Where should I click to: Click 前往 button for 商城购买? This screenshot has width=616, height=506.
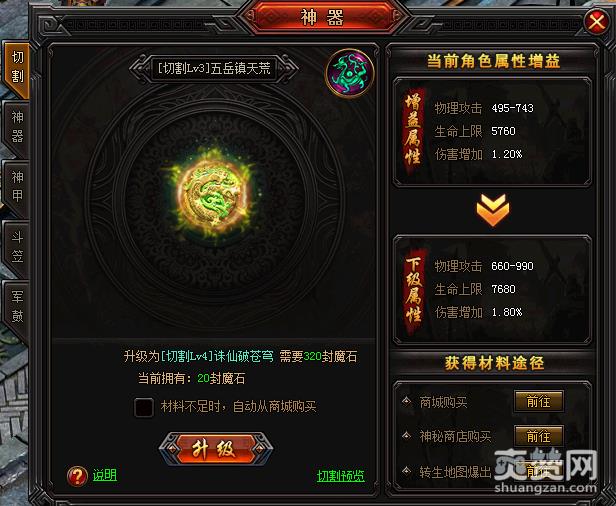(539, 402)
